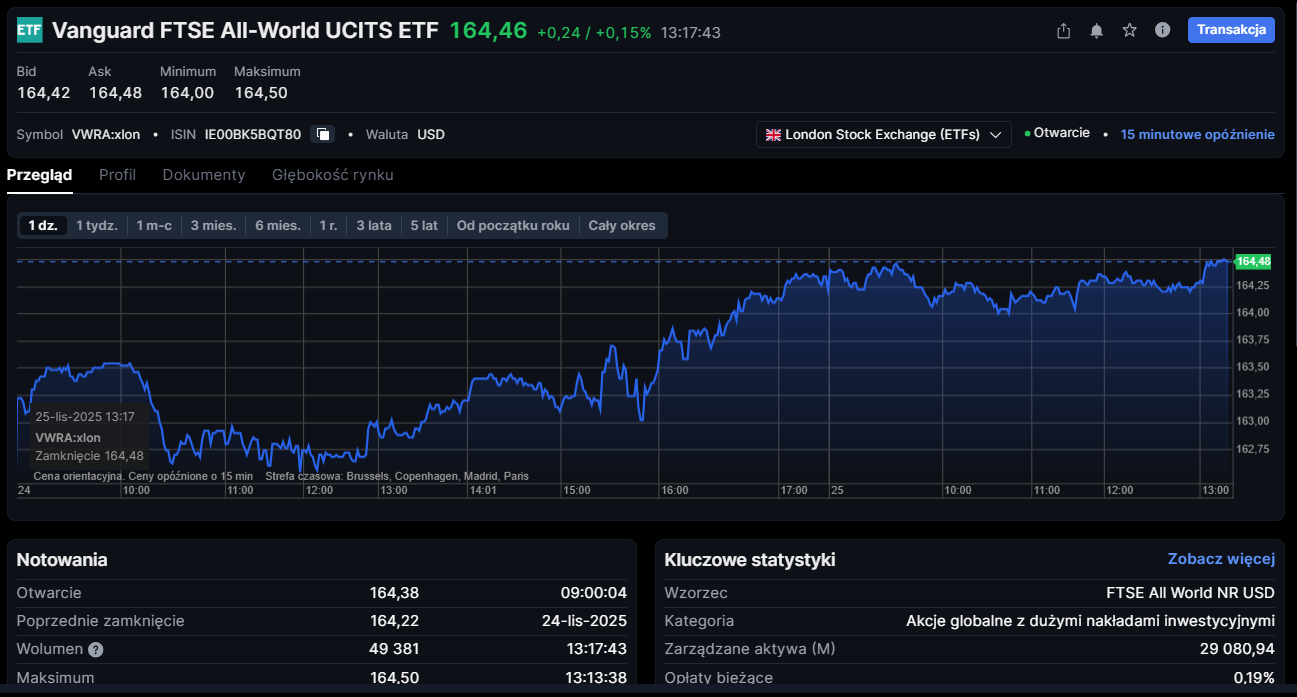The width and height of the screenshot is (1297, 697).
Task: Switch chart to 5 lat range
Action: coord(424,225)
